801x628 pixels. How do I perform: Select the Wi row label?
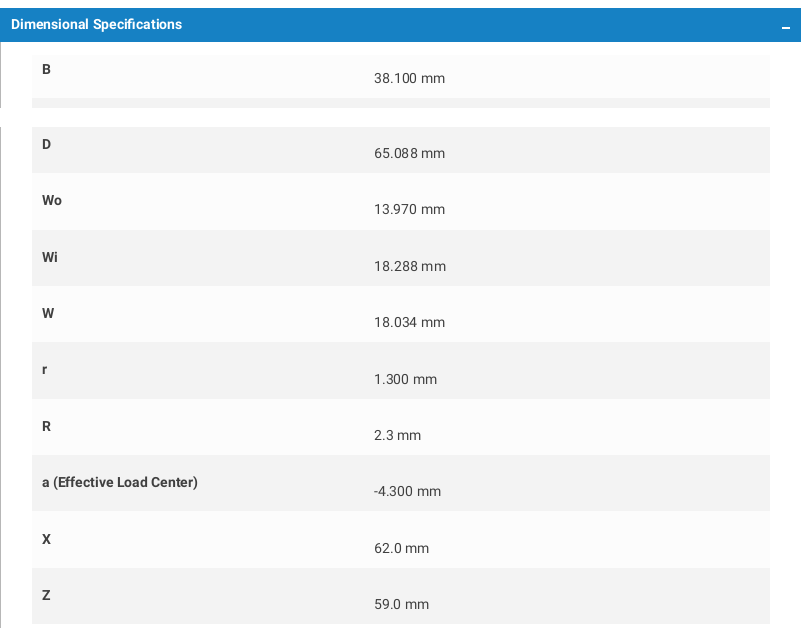(x=50, y=257)
